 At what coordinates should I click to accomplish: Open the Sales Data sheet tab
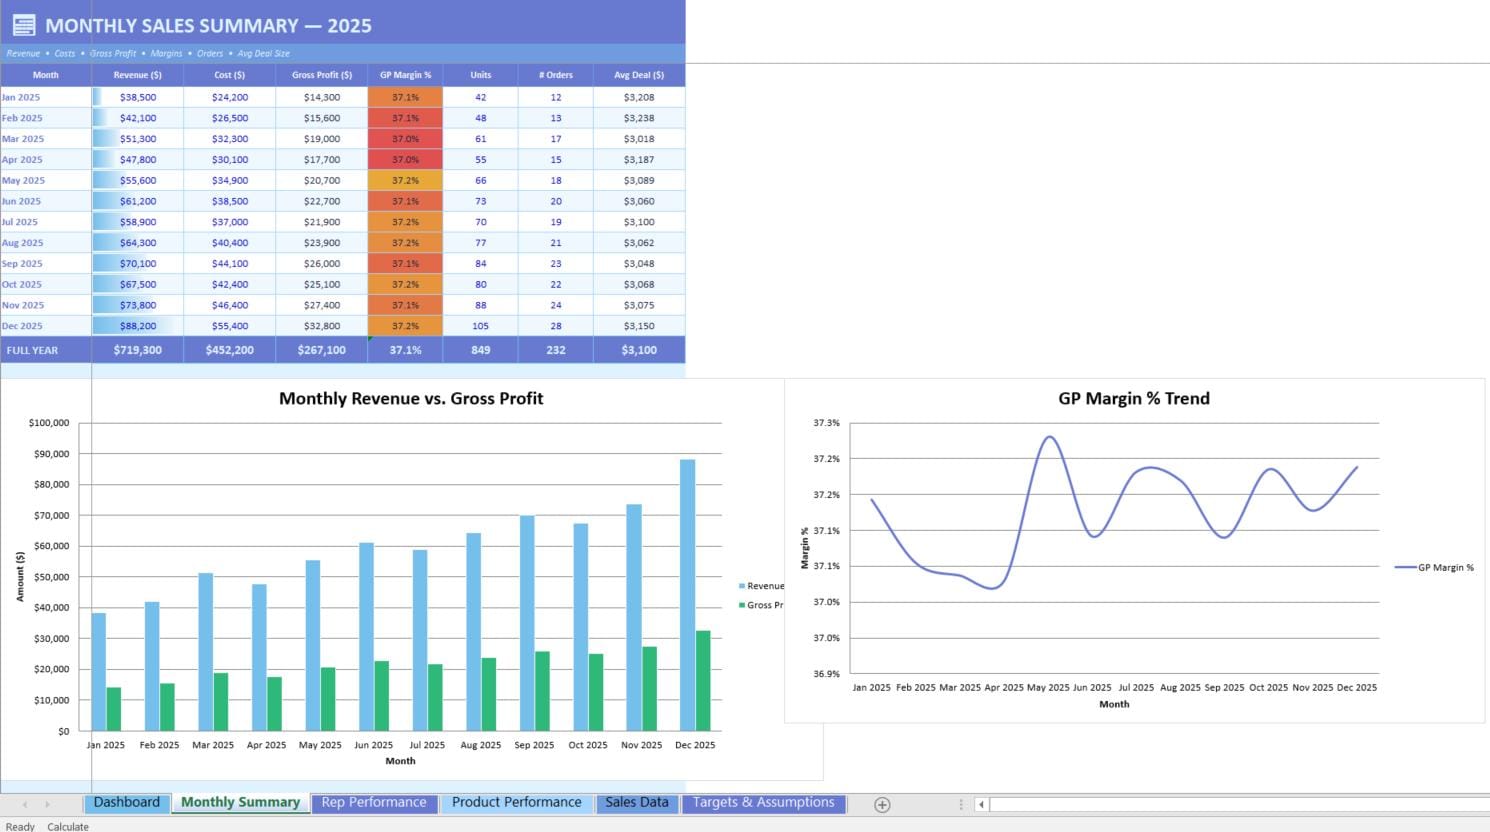(x=637, y=803)
